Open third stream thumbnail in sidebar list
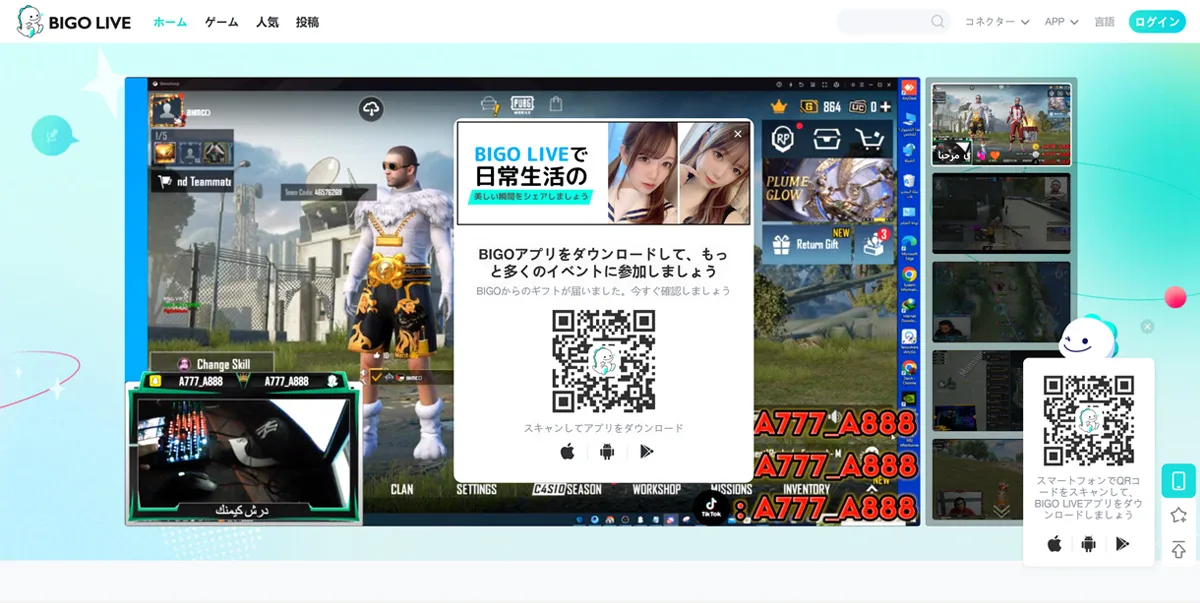Screen dimensions: 1200x603 [x=1001, y=302]
